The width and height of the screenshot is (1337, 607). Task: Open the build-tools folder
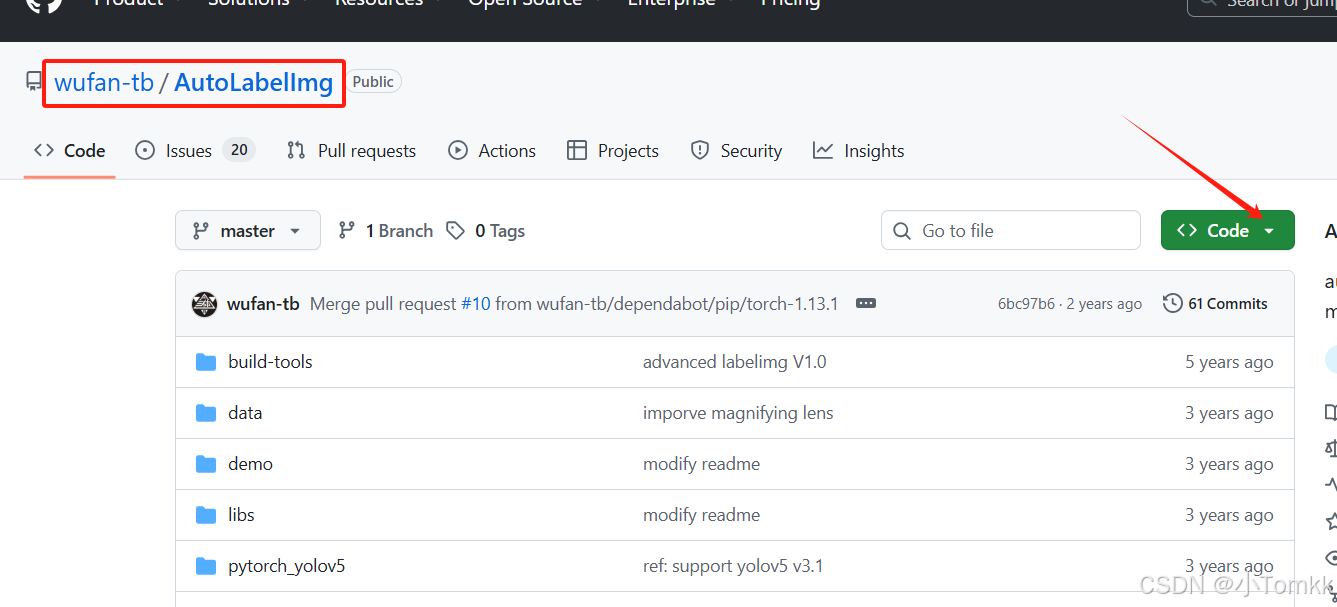point(270,362)
